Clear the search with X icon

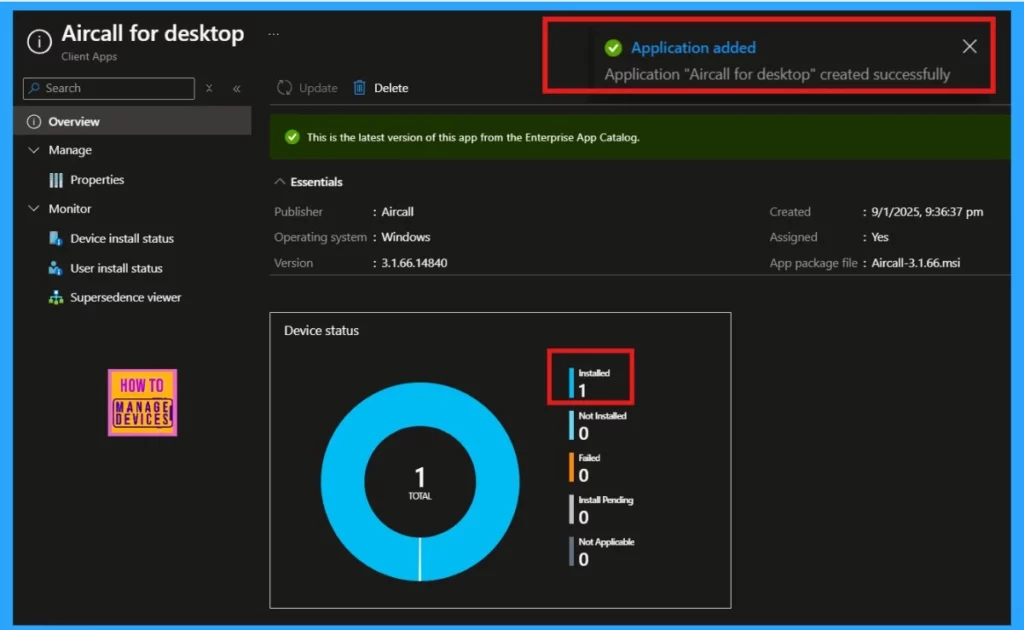click(x=209, y=88)
